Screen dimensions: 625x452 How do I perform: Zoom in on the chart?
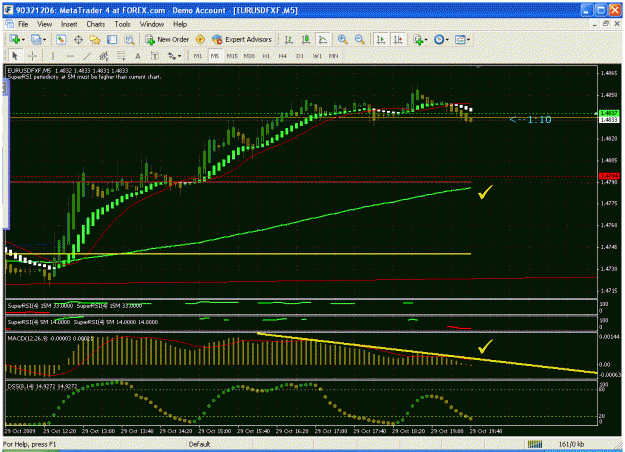coord(342,39)
